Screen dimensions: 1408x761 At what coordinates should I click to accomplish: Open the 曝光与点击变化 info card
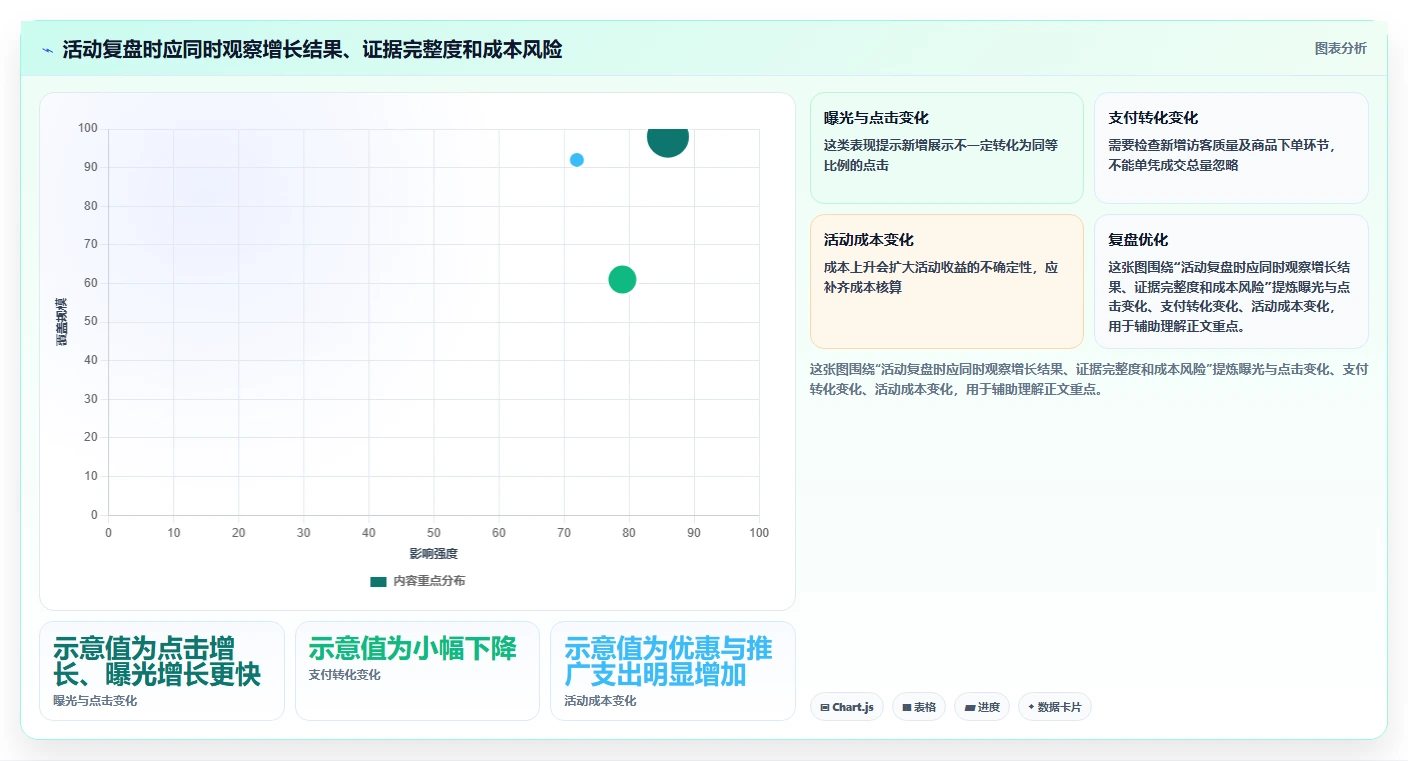pyautogui.click(x=947, y=148)
